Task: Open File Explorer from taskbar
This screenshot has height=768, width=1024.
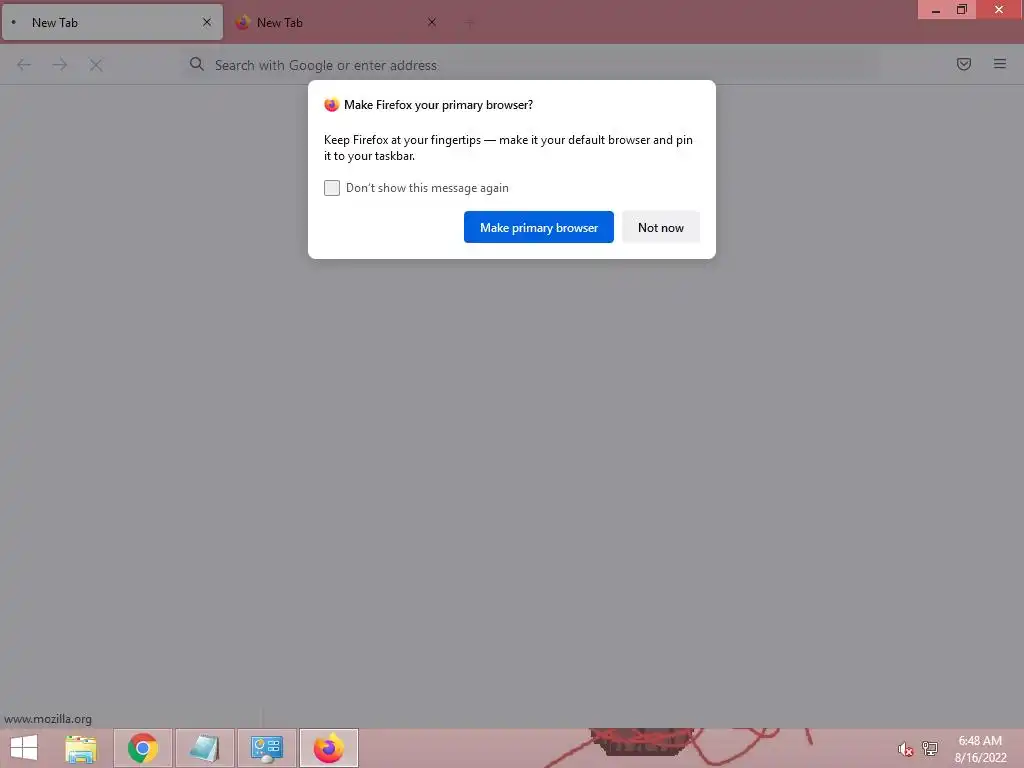Action: pyautogui.click(x=81, y=748)
